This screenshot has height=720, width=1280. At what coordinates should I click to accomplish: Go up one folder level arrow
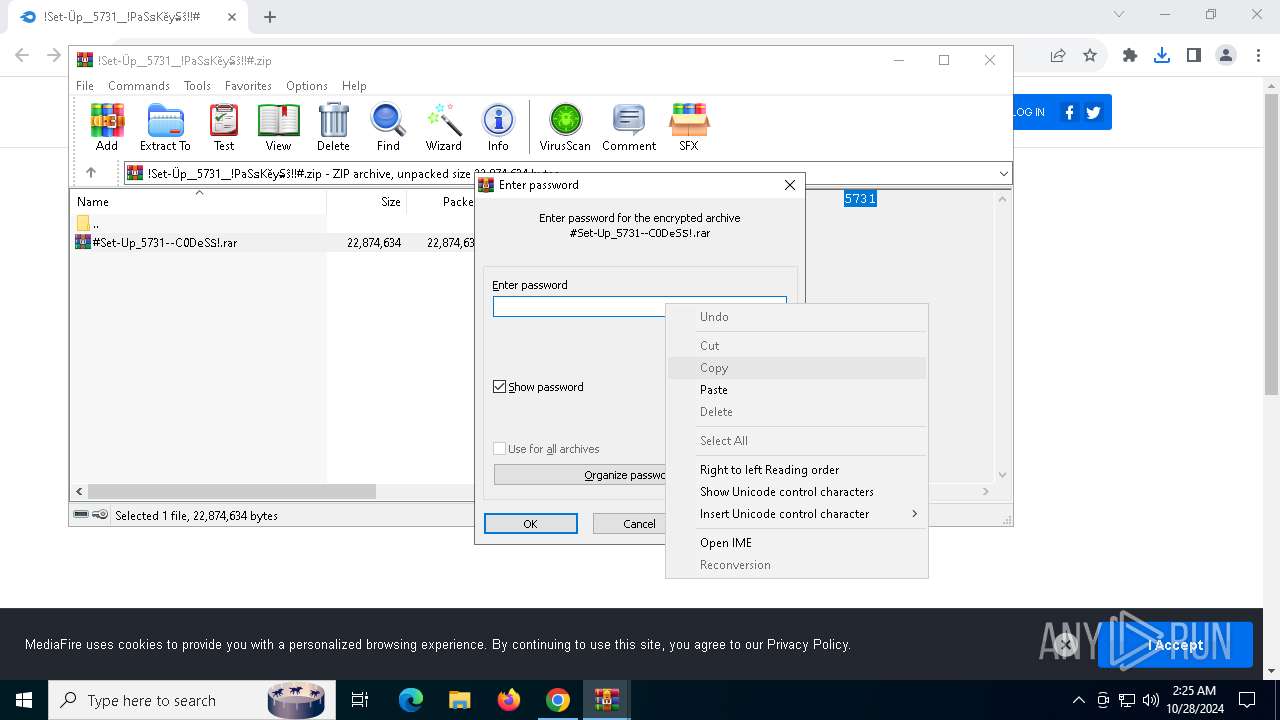pyautogui.click(x=91, y=173)
